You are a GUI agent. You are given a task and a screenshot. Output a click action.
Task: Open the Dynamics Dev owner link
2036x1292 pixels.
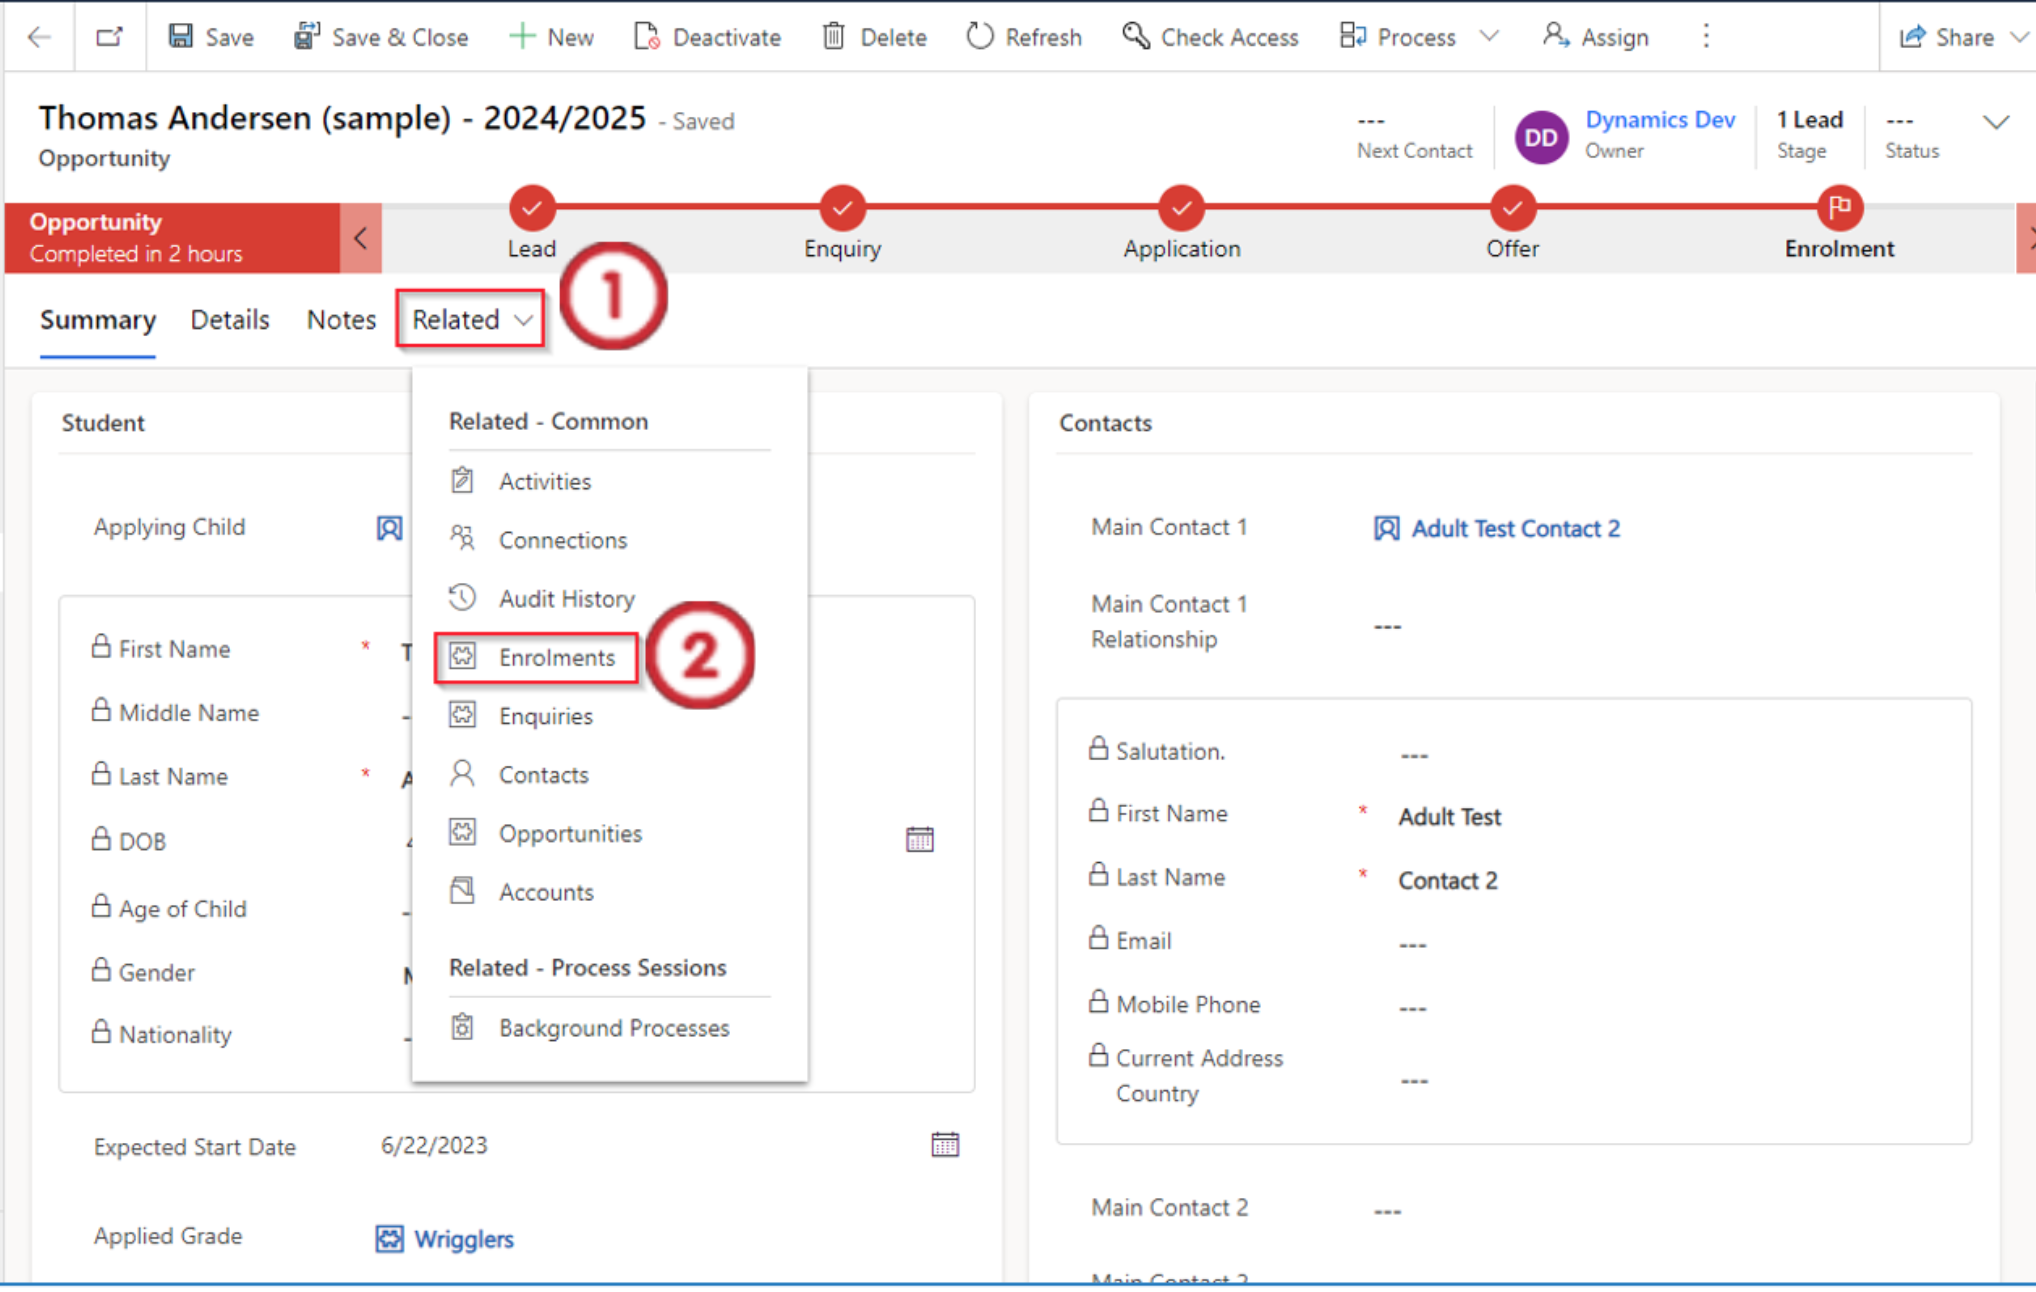point(1659,120)
